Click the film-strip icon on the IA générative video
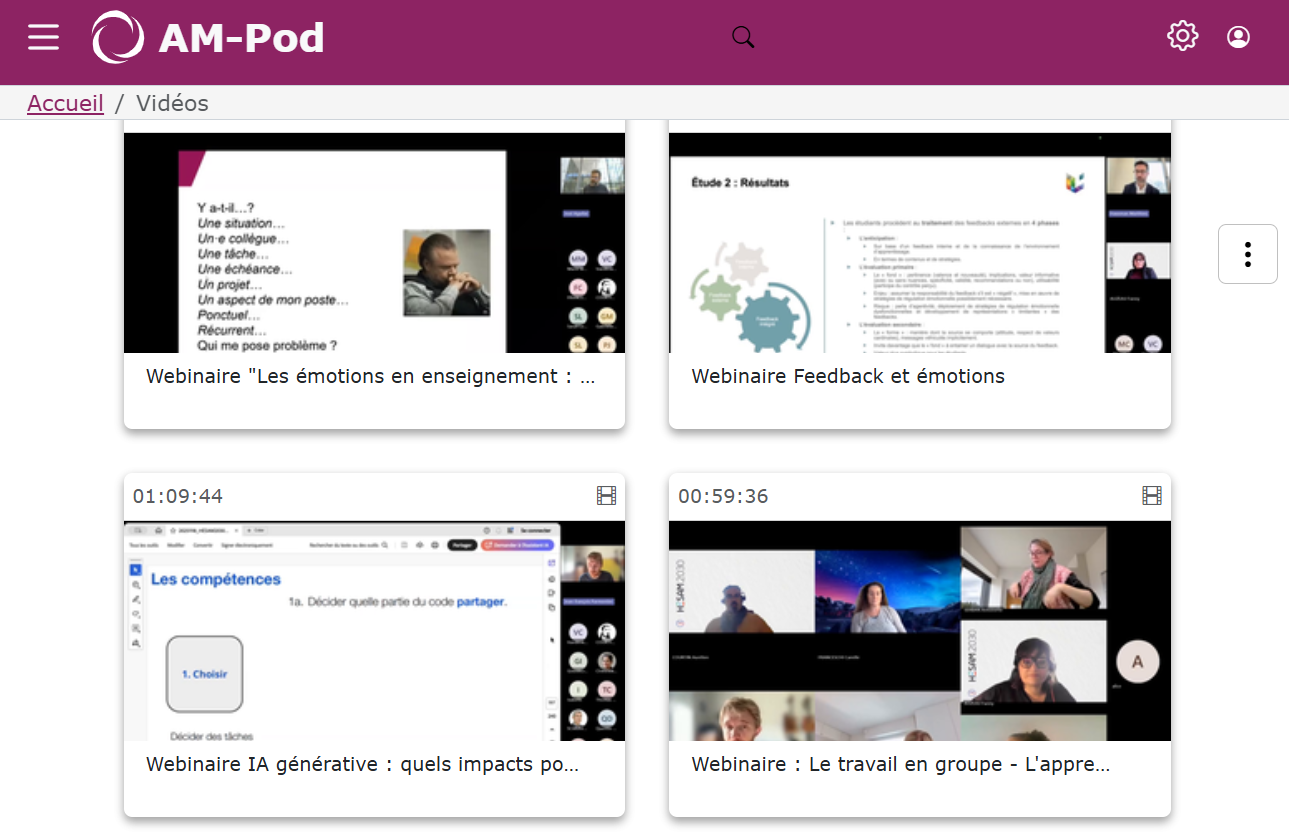1289x839 pixels. (605, 495)
